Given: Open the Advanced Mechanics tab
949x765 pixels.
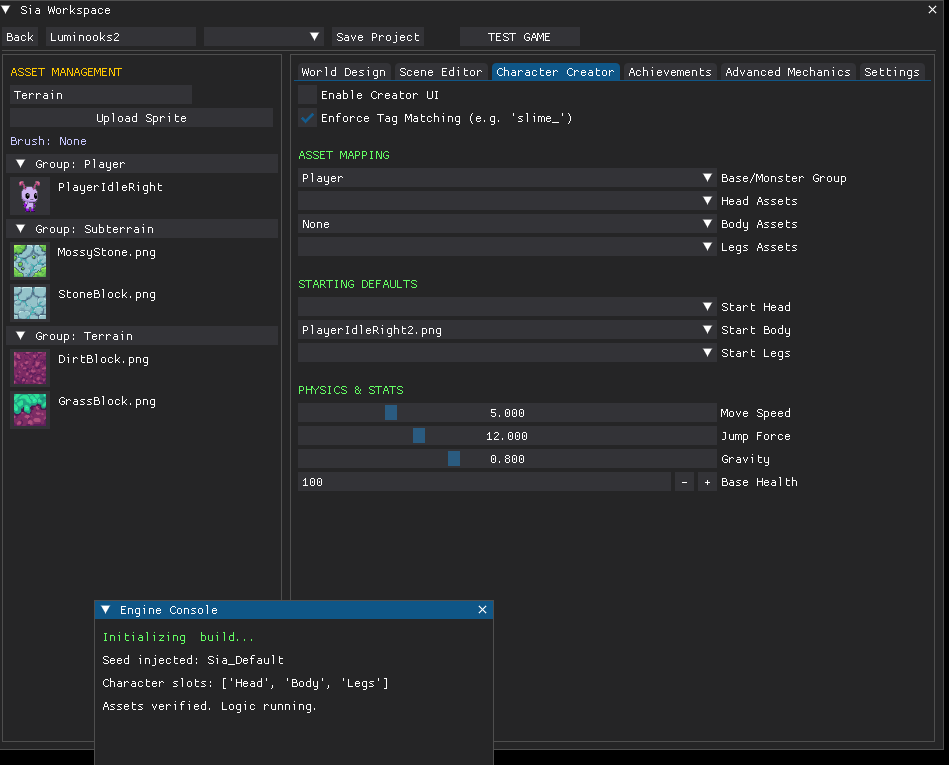Looking at the screenshot, I should [788, 72].
